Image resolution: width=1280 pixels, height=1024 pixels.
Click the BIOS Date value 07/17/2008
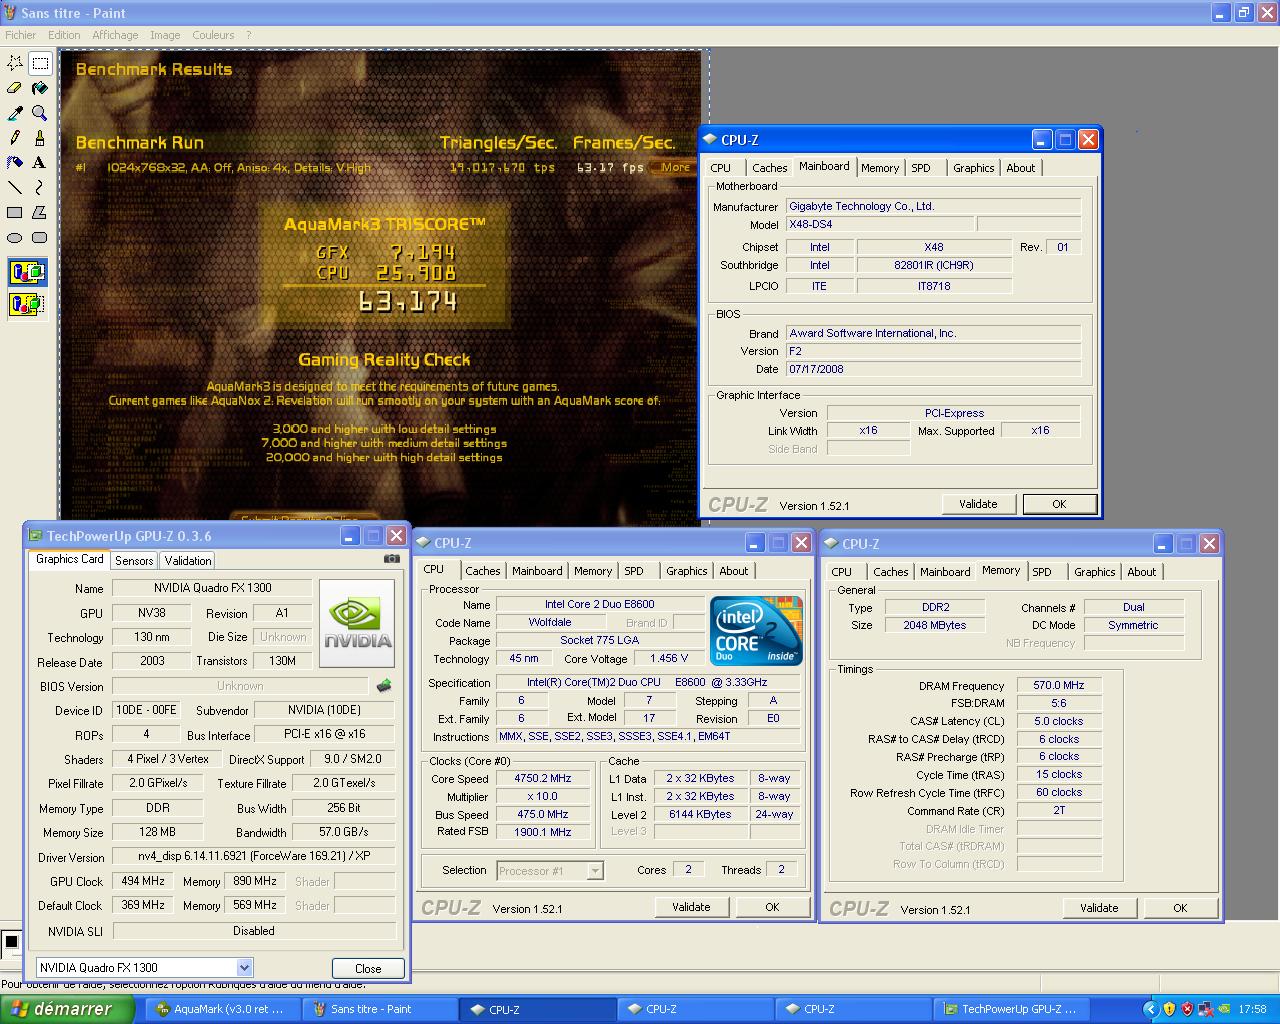[932, 369]
